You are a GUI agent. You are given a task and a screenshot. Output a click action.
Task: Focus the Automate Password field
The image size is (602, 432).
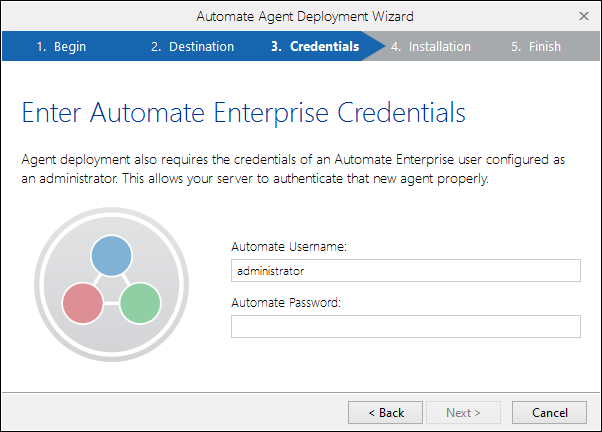tap(405, 327)
